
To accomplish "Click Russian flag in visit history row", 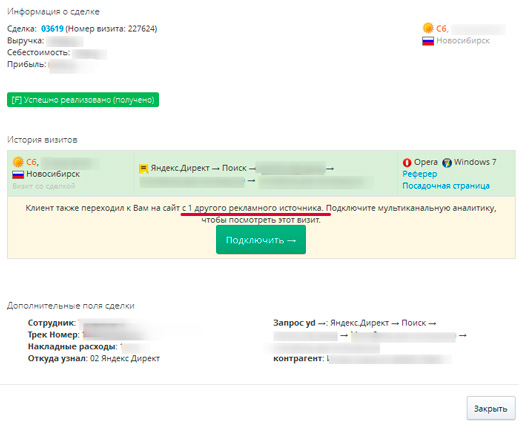I will 18,174.
